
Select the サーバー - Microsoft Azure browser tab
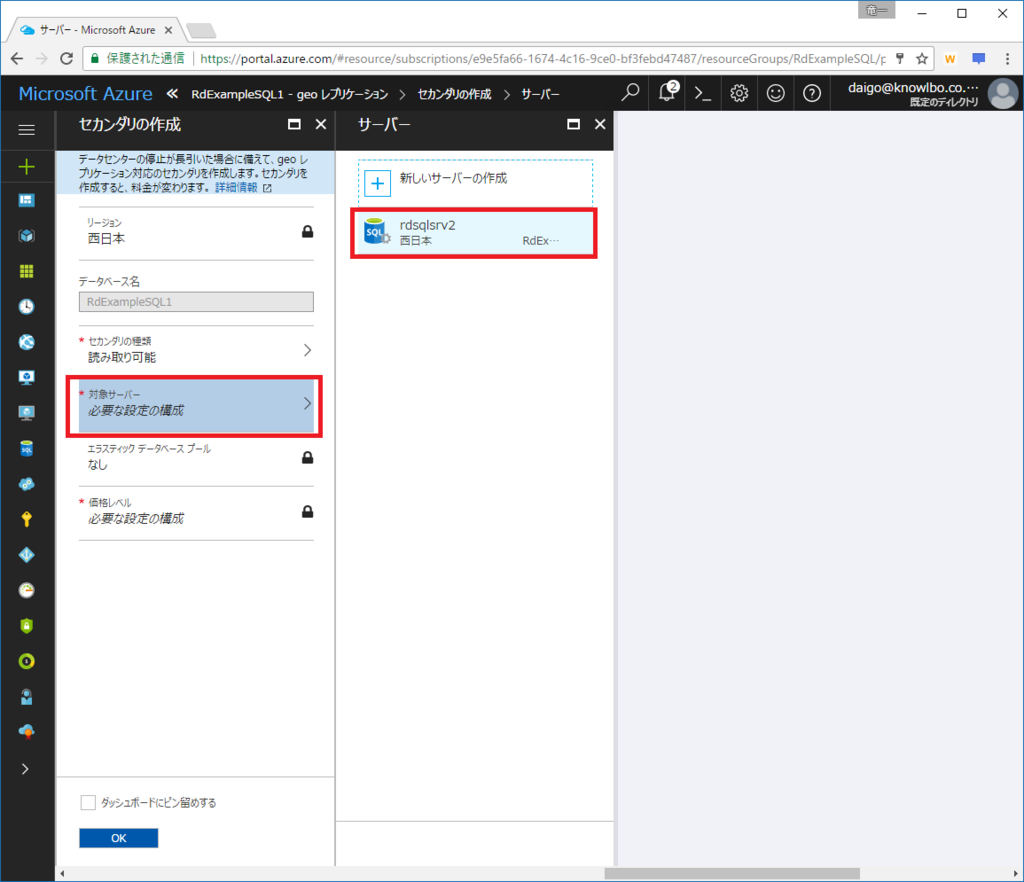[97, 30]
